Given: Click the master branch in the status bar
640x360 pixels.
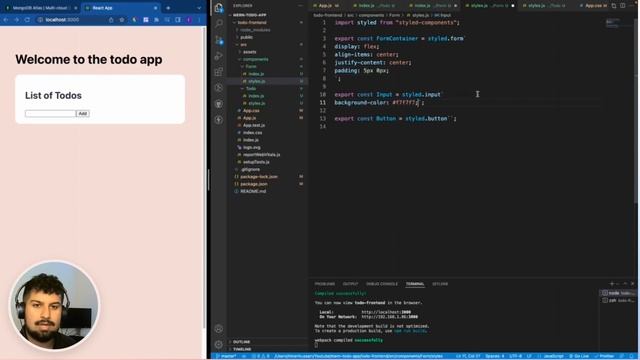Looking at the screenshot, I should coord(226,356).
